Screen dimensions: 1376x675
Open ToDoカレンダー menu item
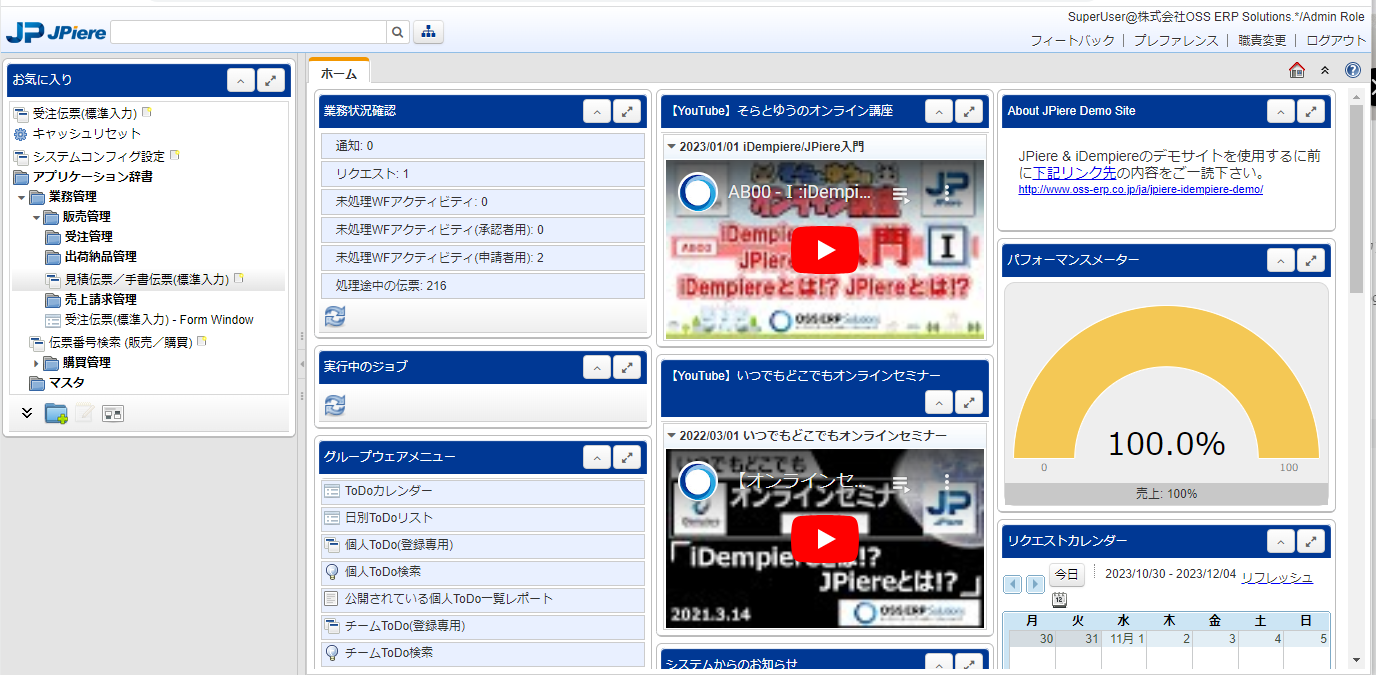coord(483,492)
